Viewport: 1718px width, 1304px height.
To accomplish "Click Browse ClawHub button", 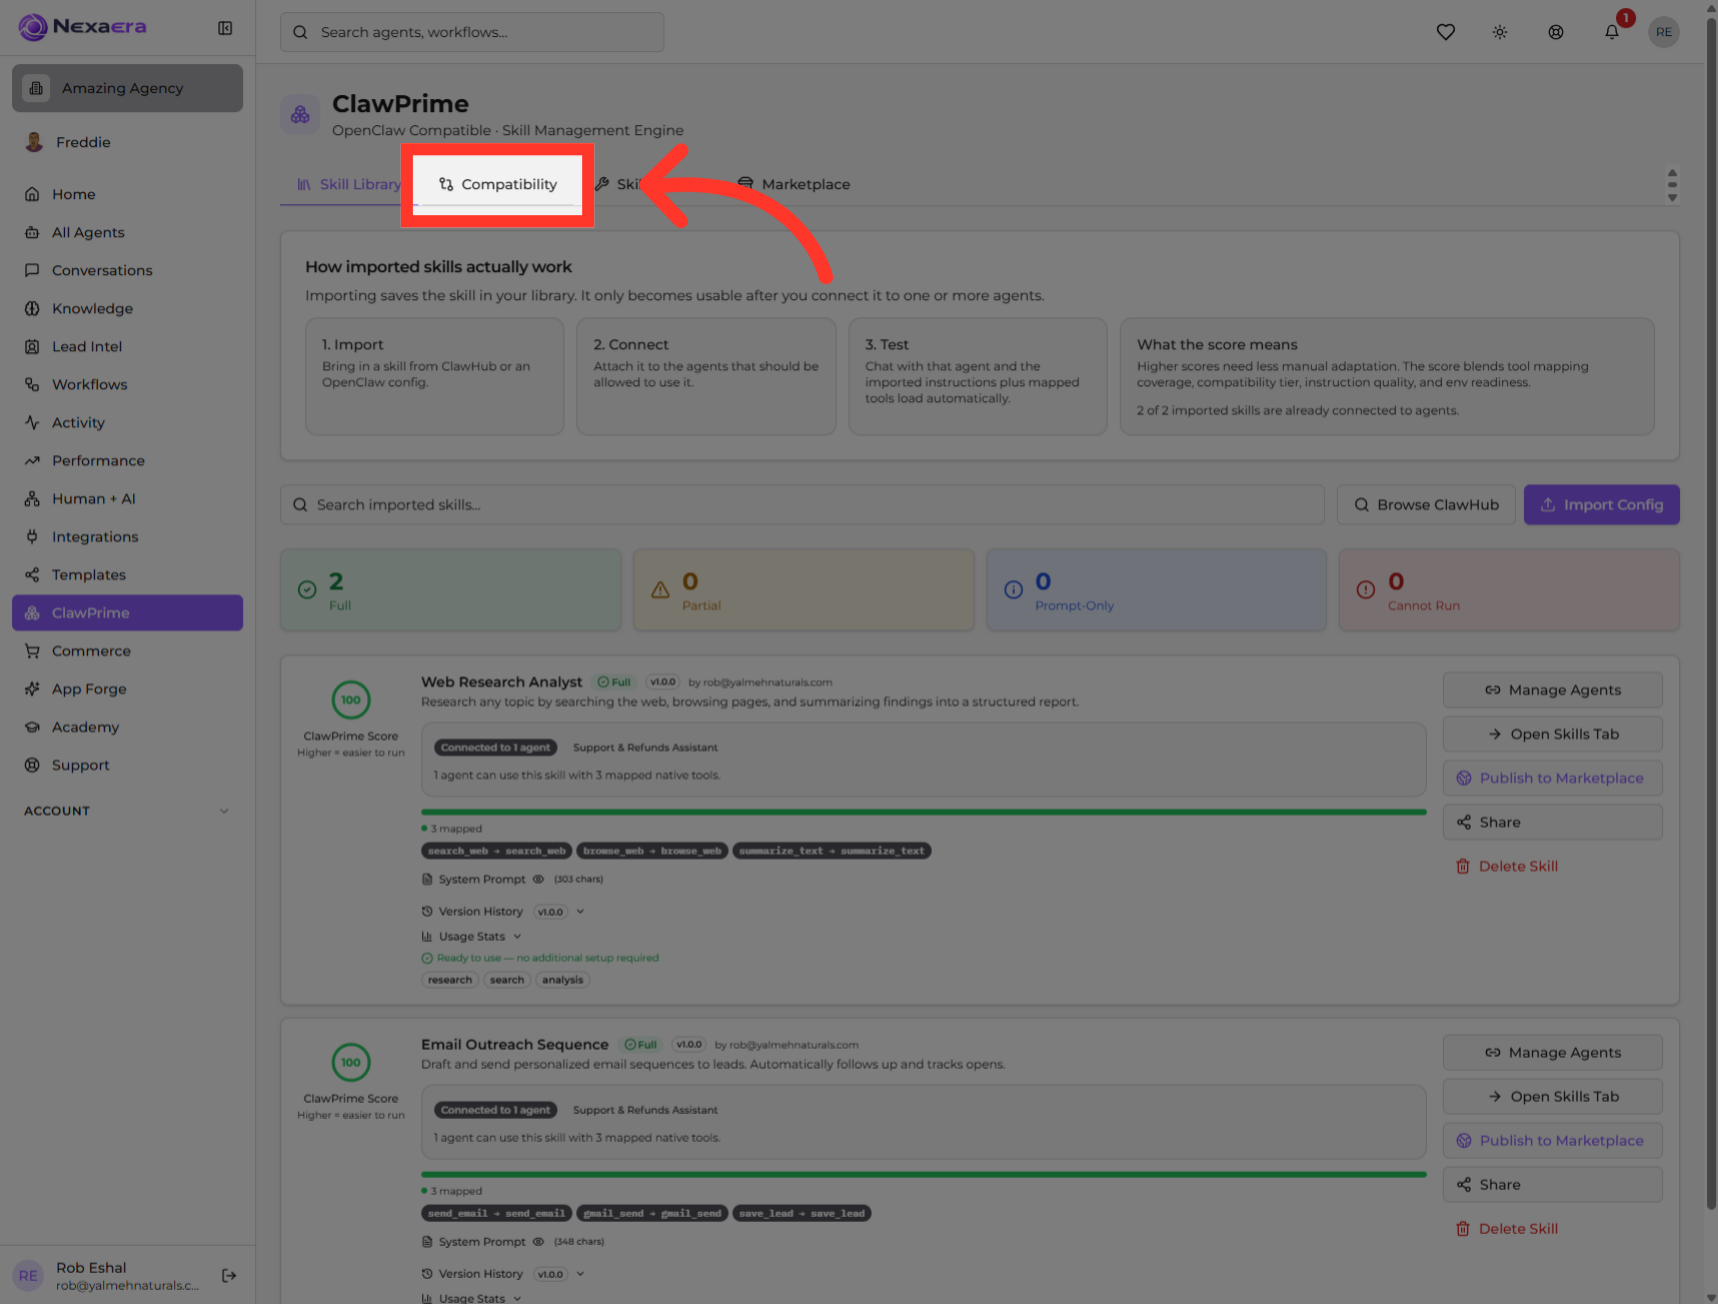I will tap(1426, 505).
